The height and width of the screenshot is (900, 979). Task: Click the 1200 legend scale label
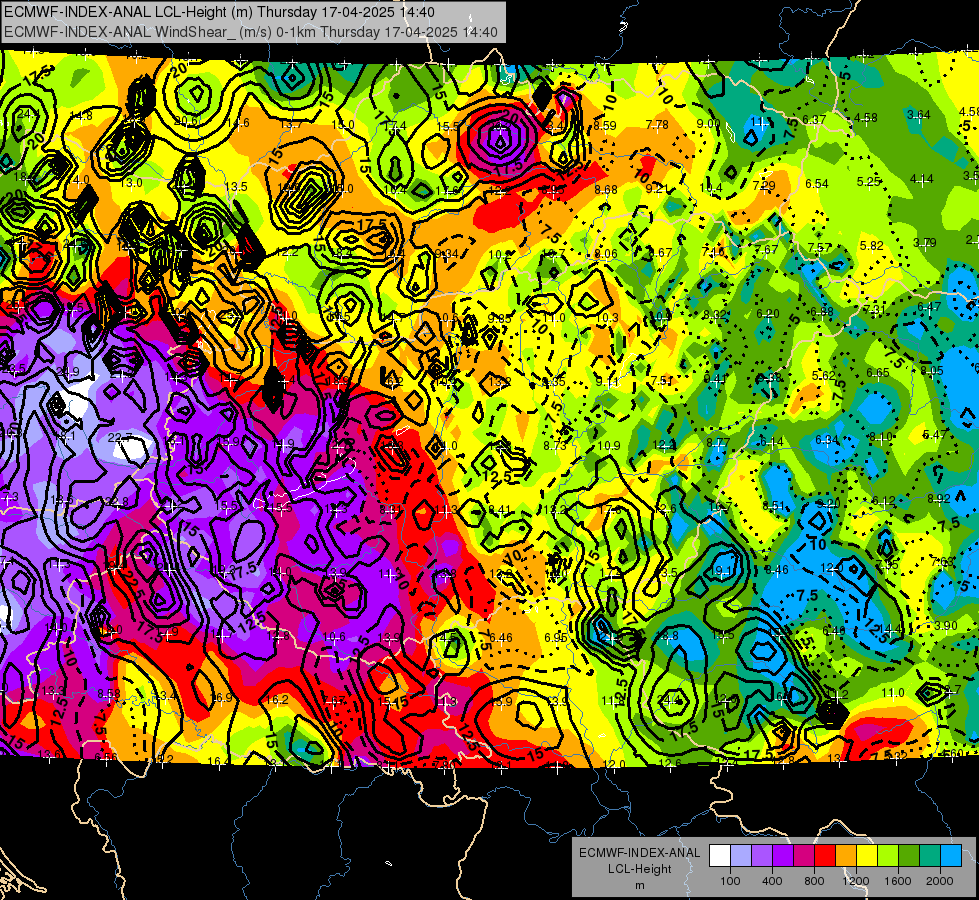pos(856,881)
